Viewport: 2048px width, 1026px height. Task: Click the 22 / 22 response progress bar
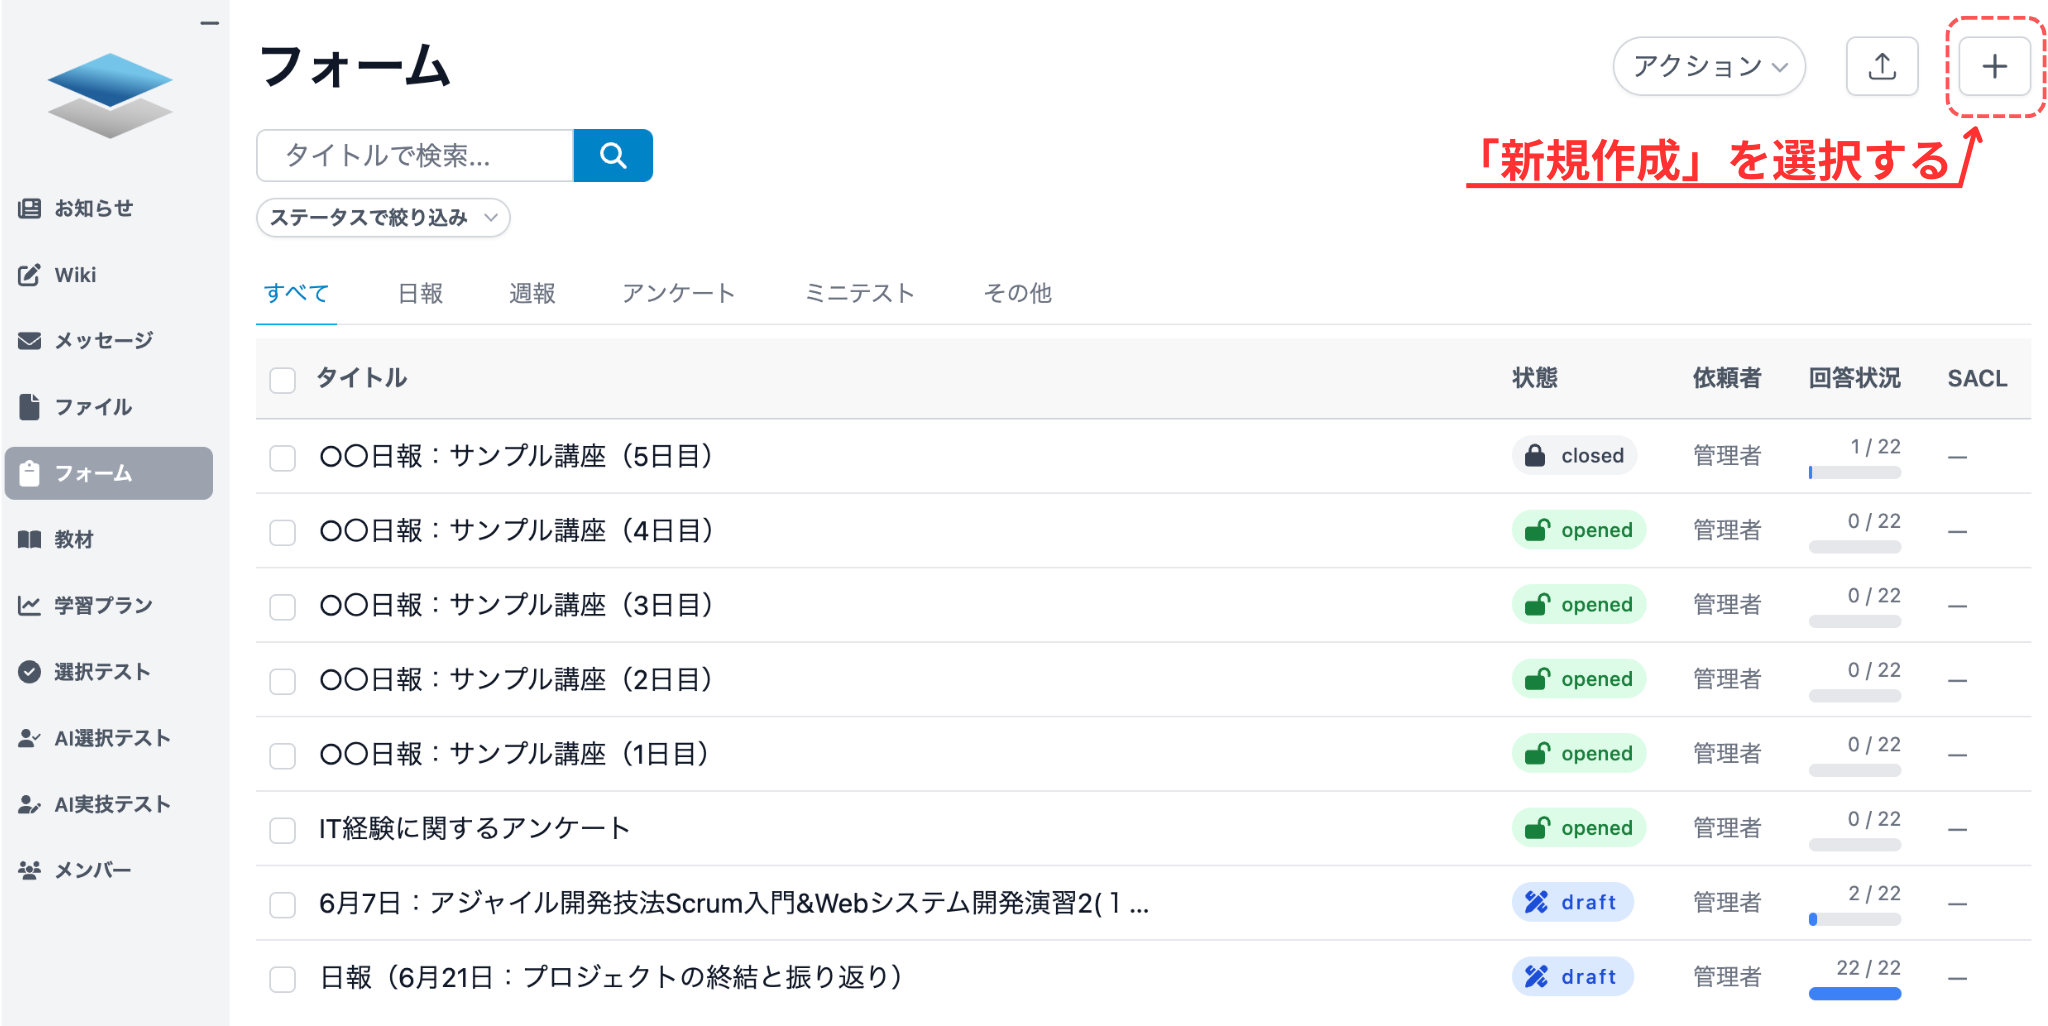1854,993
